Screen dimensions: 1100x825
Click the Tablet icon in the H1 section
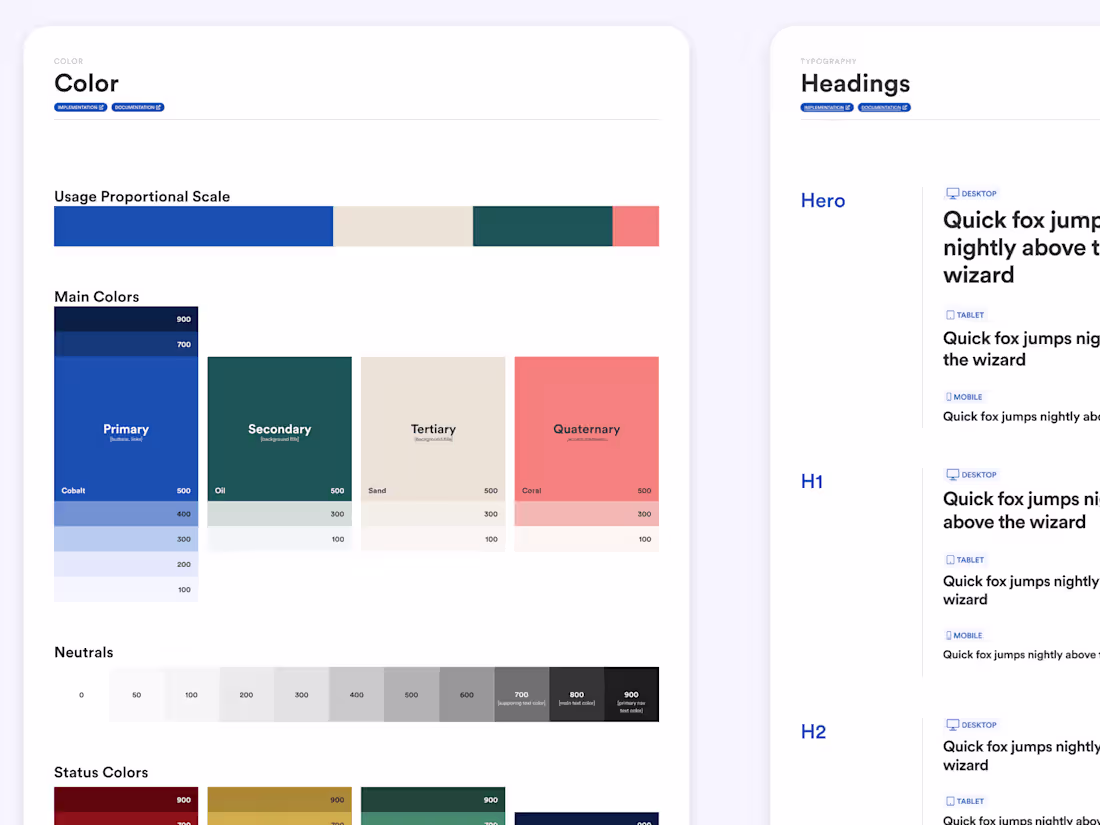point(950,560)
